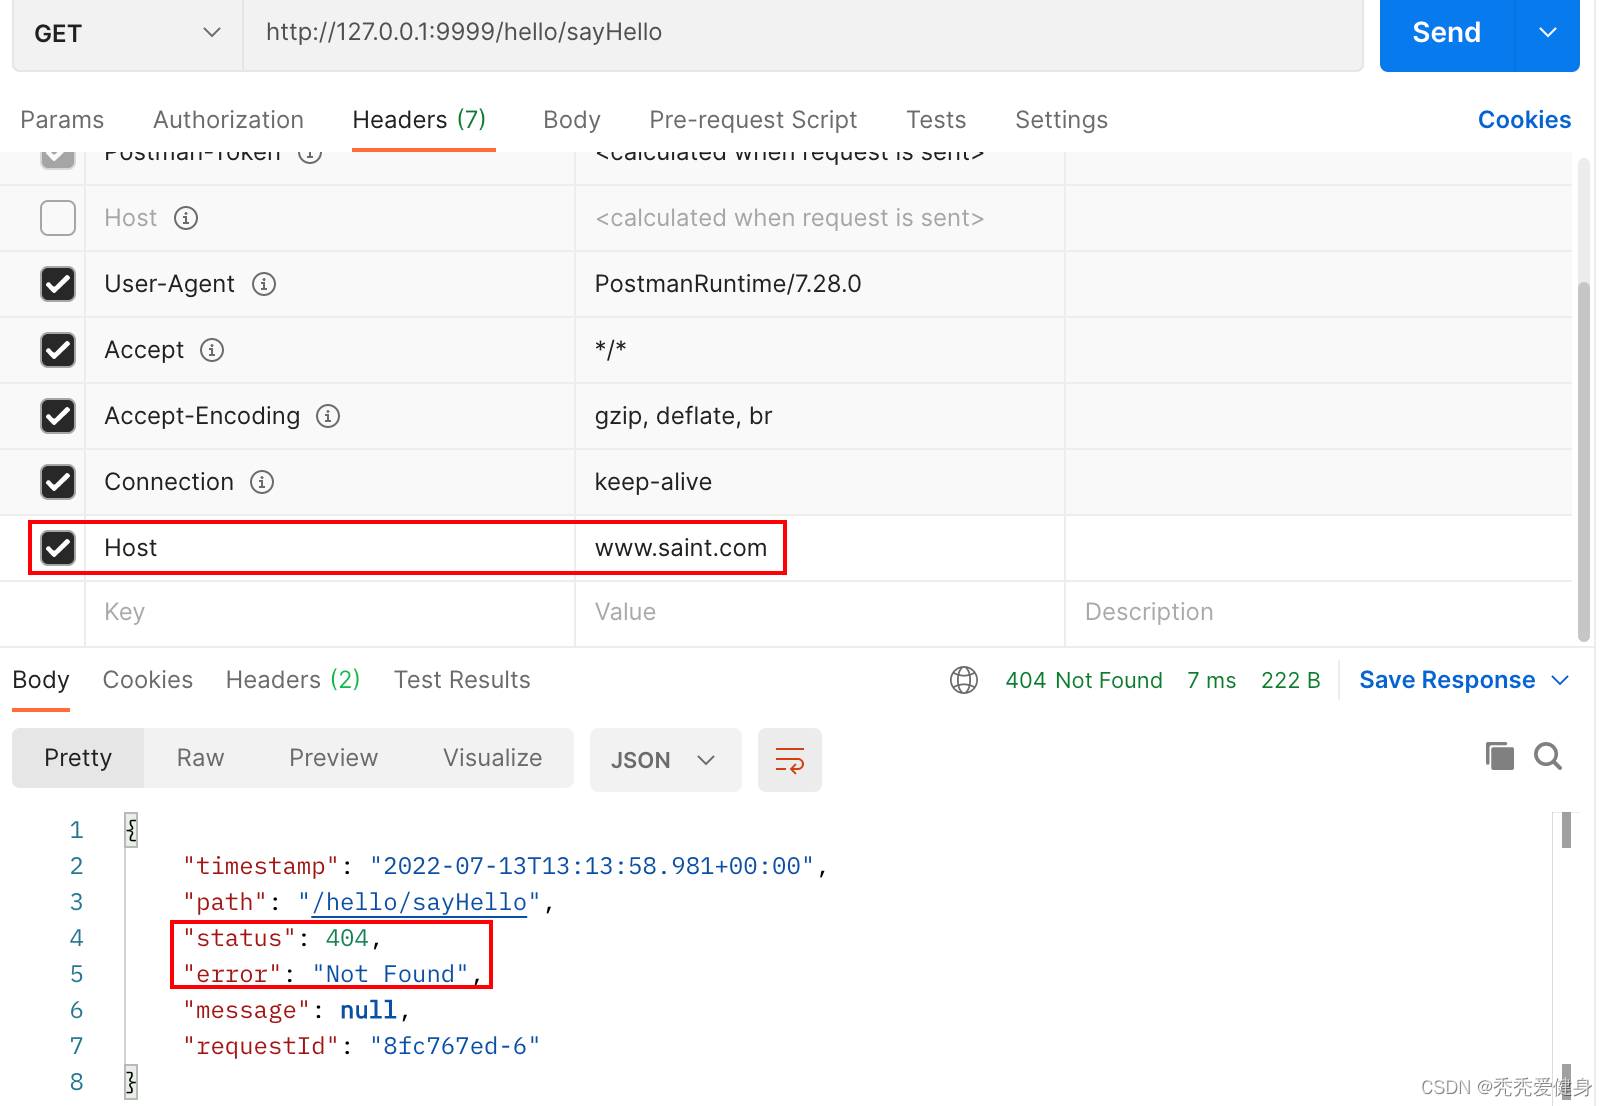
Task: Uncheck the Connection keep-alive header
Action: pos(58,482)
